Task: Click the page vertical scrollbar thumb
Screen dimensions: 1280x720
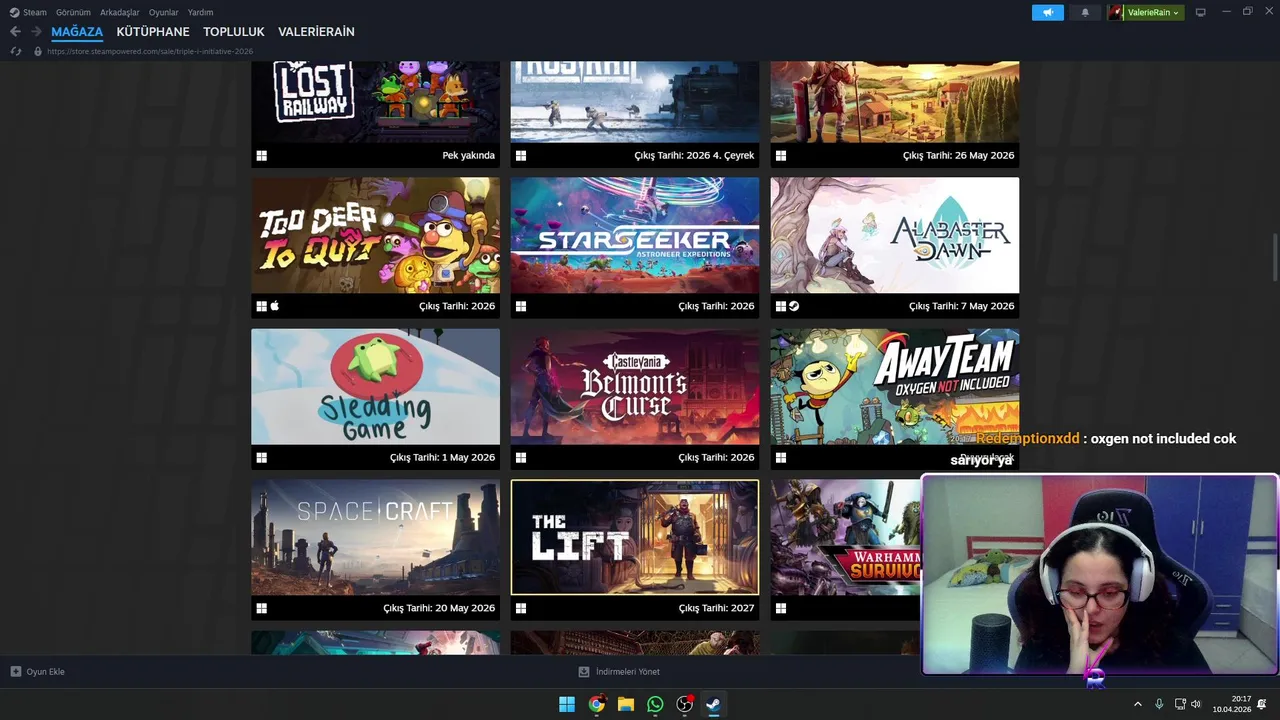Action: [1274, 258]
